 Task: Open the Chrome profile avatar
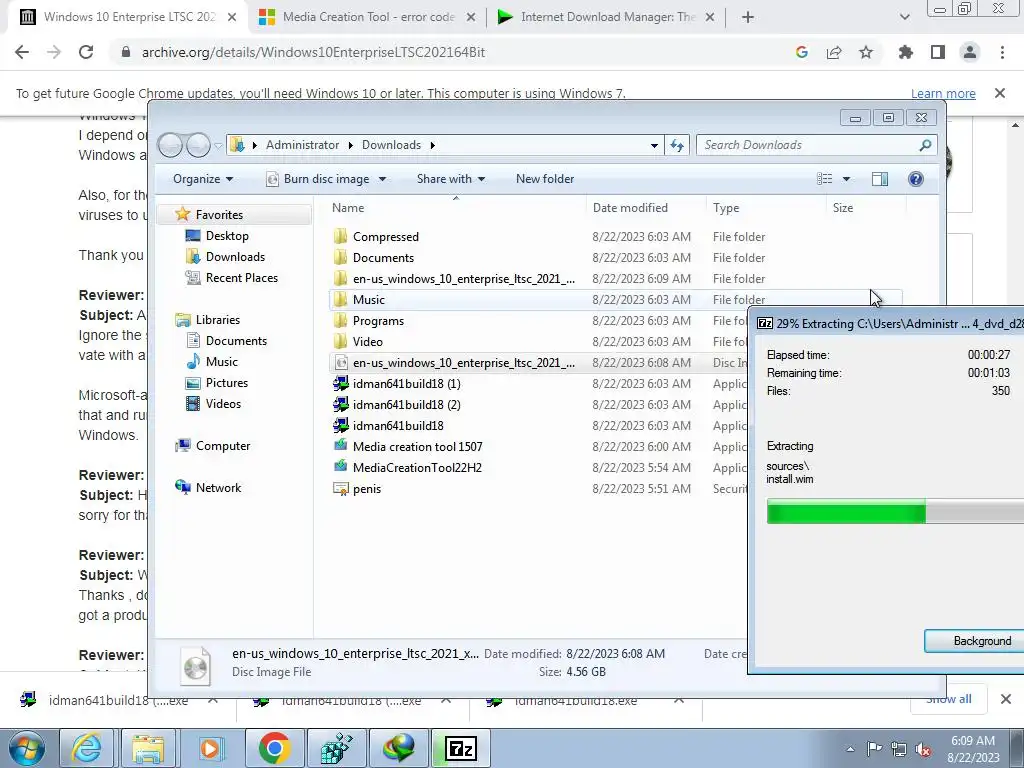tap(970, 52)
